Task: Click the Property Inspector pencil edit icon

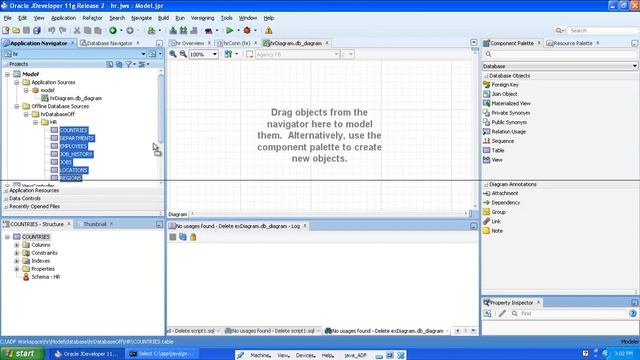Action: (x=502, y=313)
